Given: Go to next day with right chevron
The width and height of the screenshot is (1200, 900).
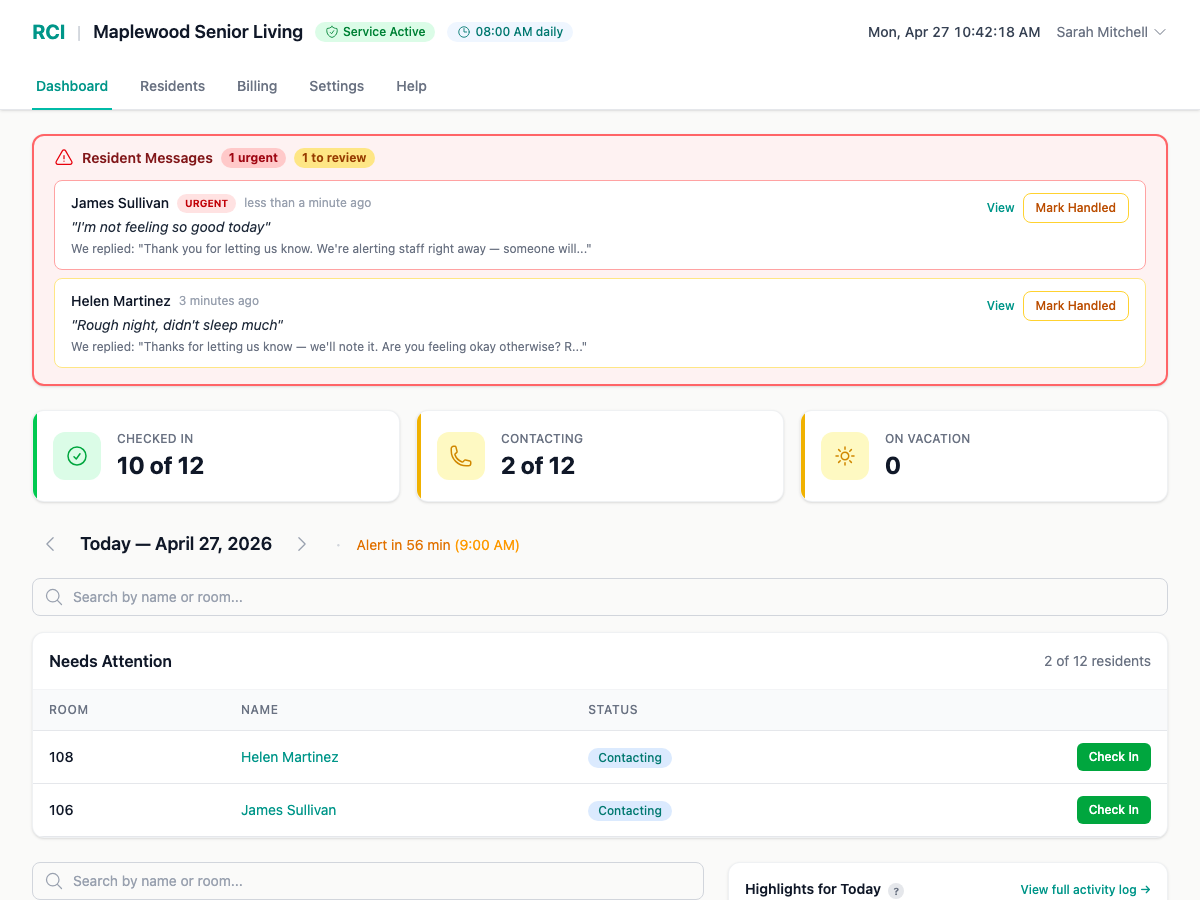Looking at the screenshot, I should click(x=302, y=544).
